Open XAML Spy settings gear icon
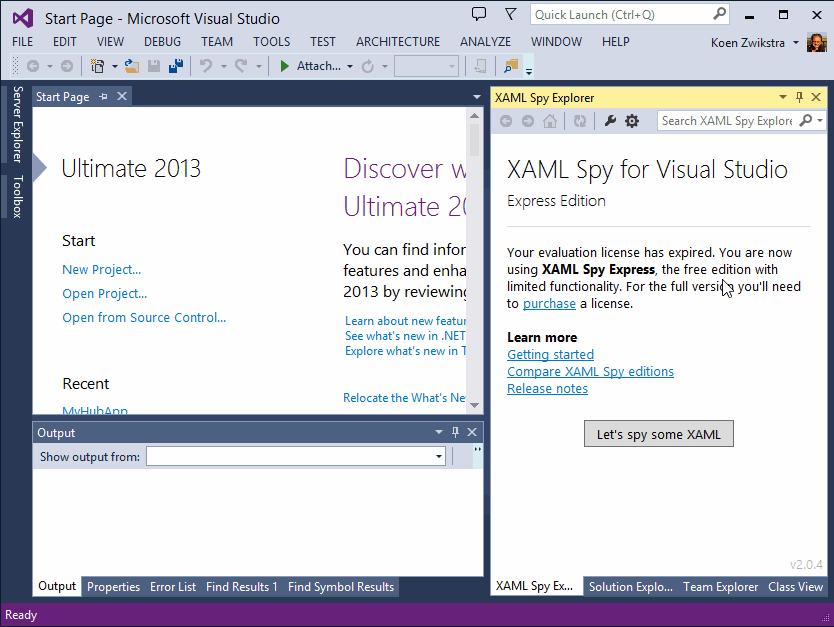Screen dimensions: 834x627 click(632, 121)
